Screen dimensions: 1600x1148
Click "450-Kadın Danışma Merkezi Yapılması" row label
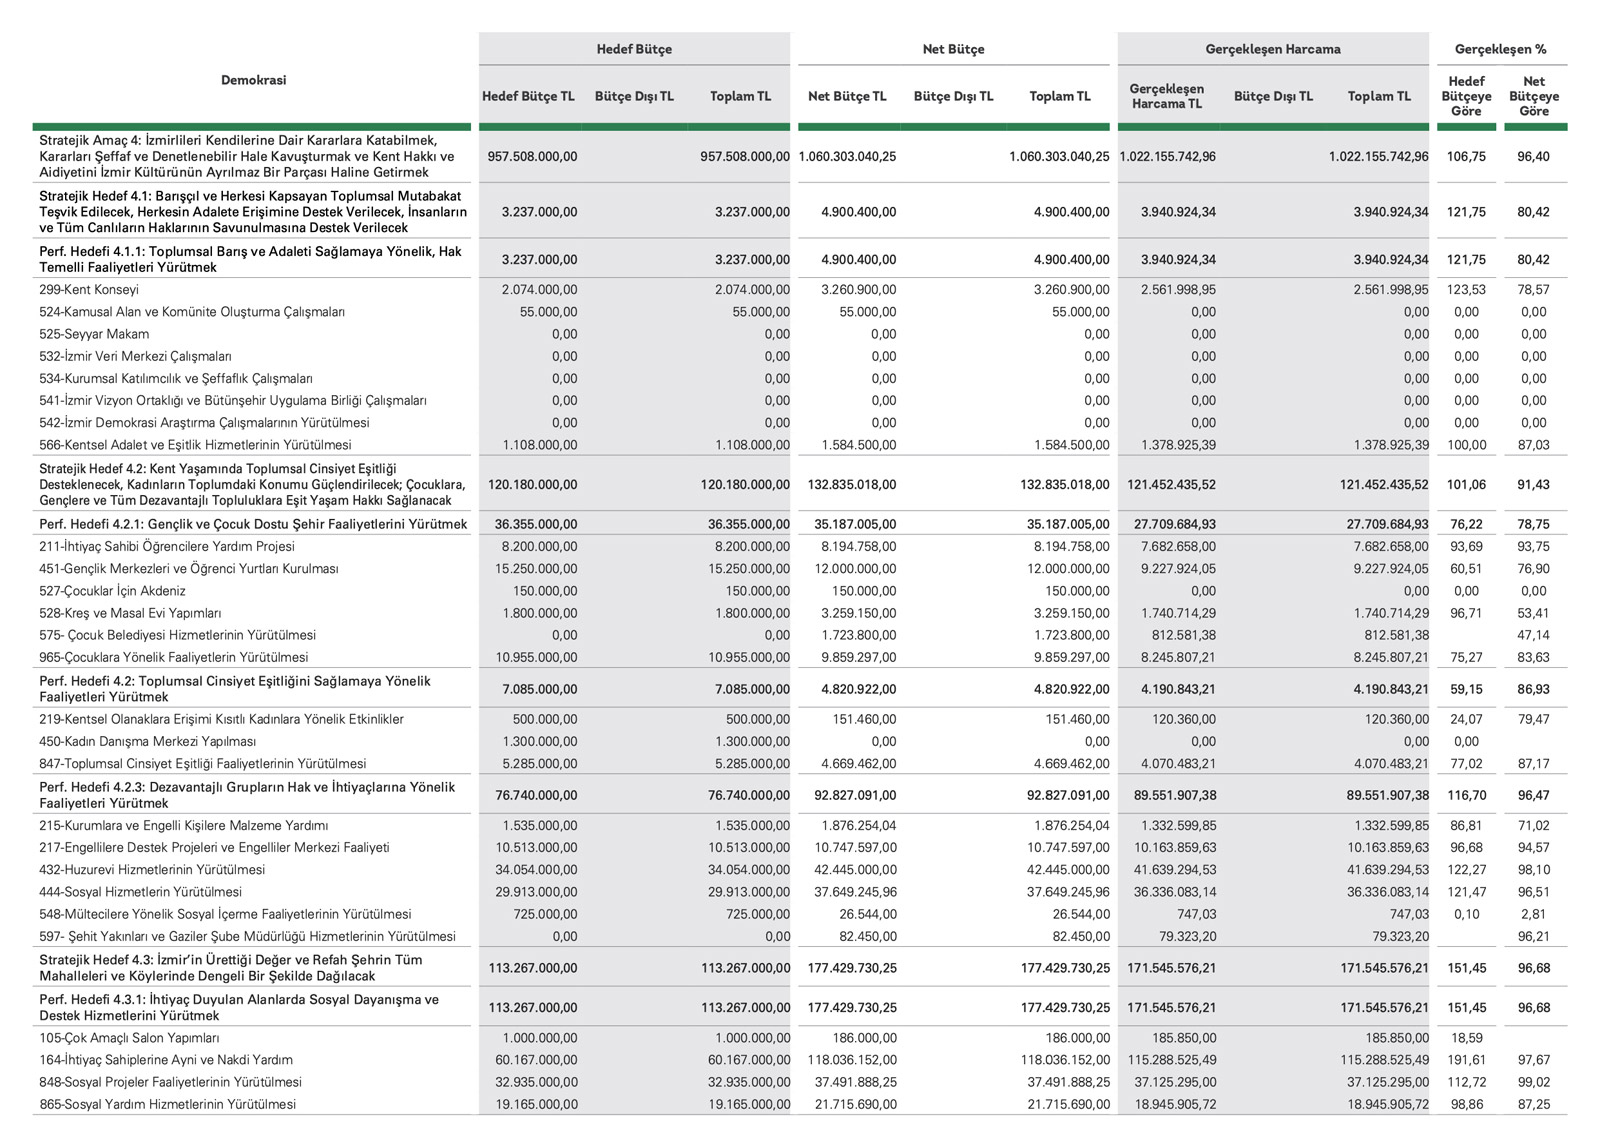coord(147,741)
